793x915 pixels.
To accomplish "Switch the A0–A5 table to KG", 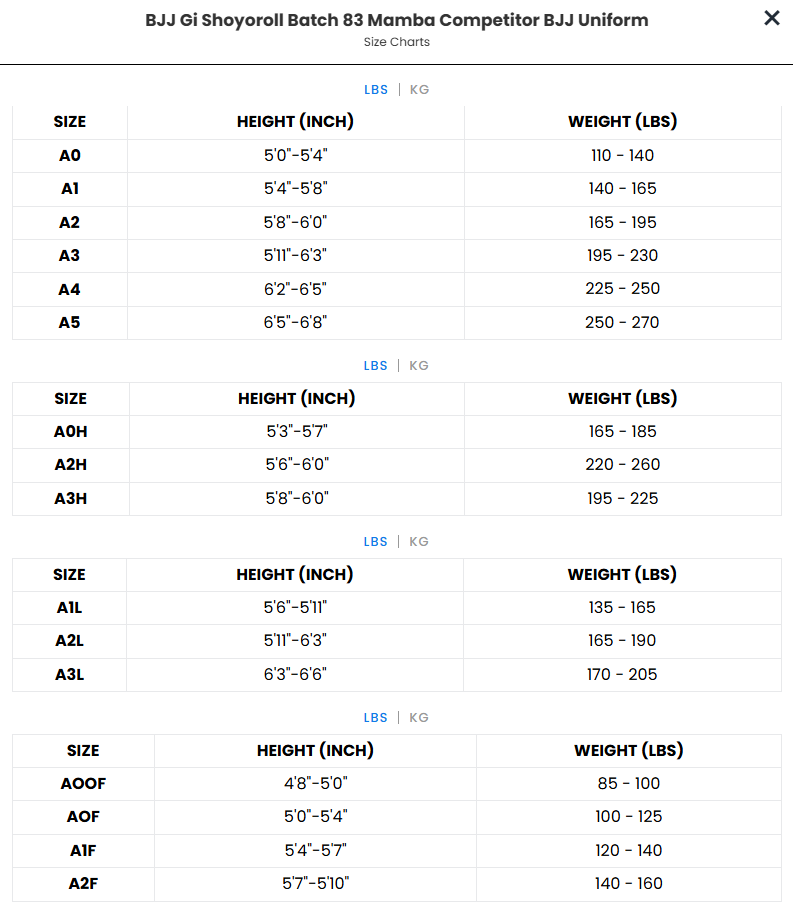I will click(x=419, y=90).
